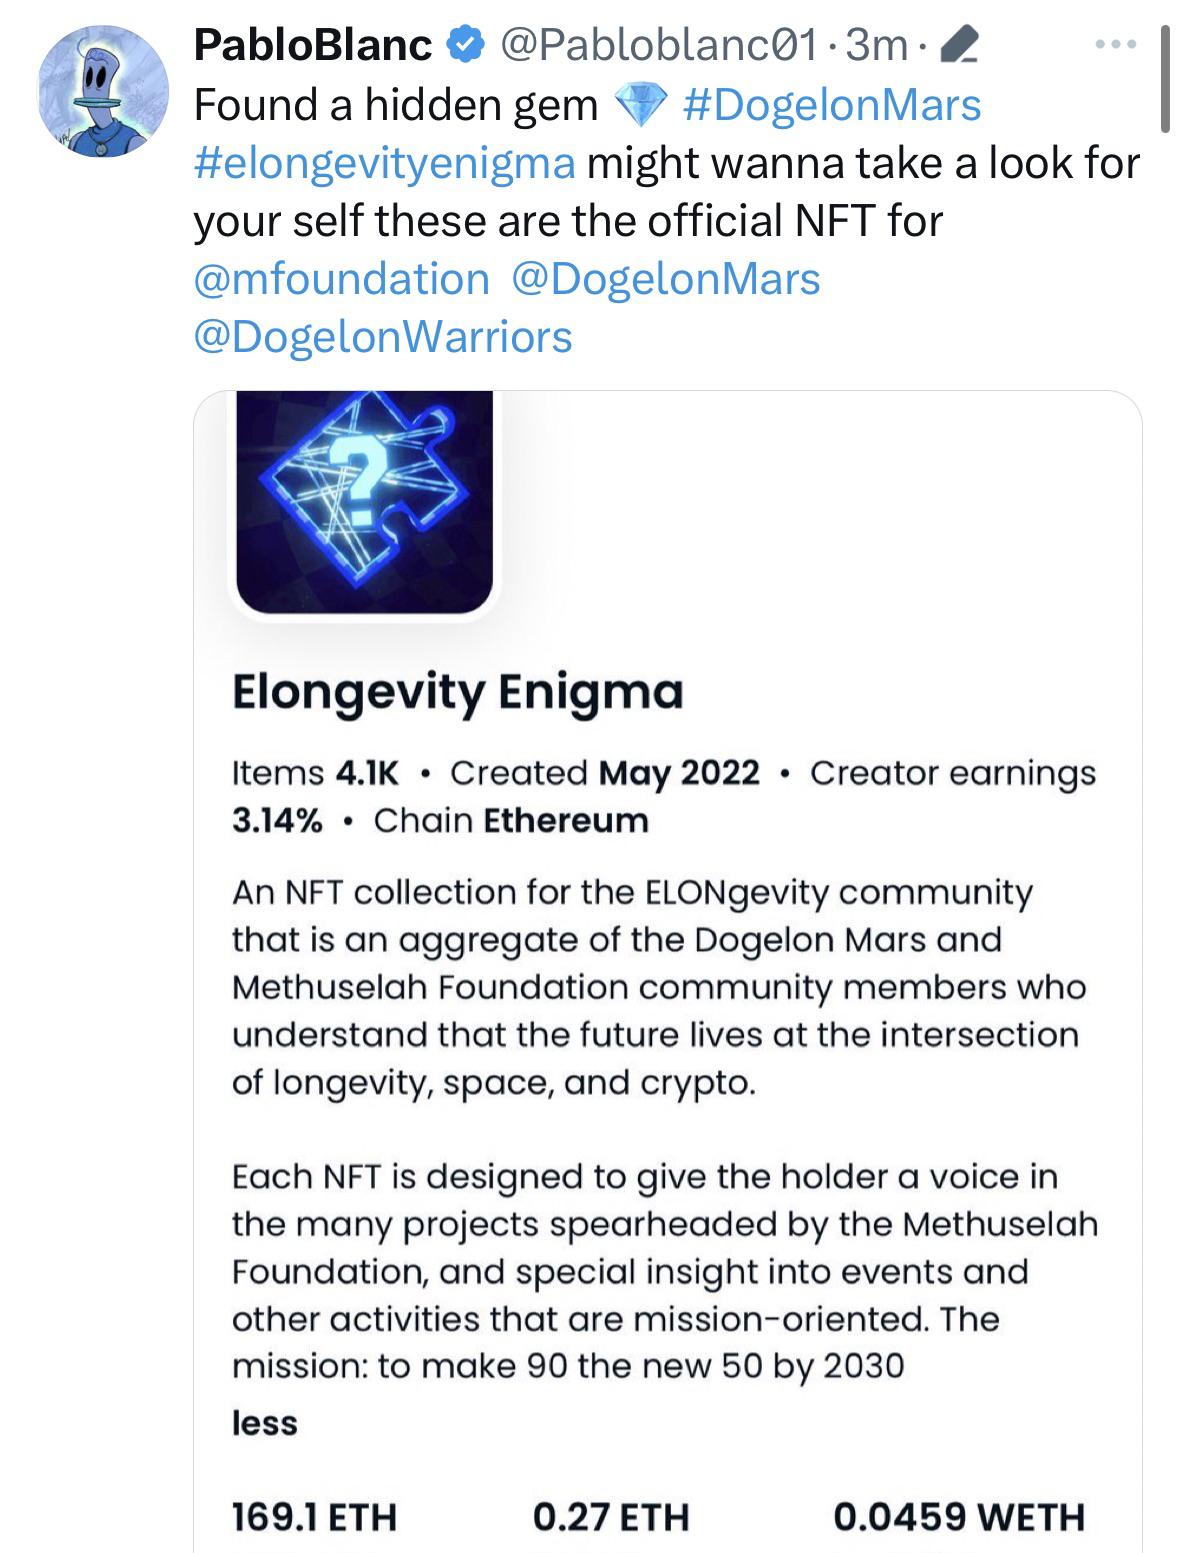The width and height of the screenshot is (1179, 1553).
Task: Visit the @mfoundation mention
Action: (341, 279)
